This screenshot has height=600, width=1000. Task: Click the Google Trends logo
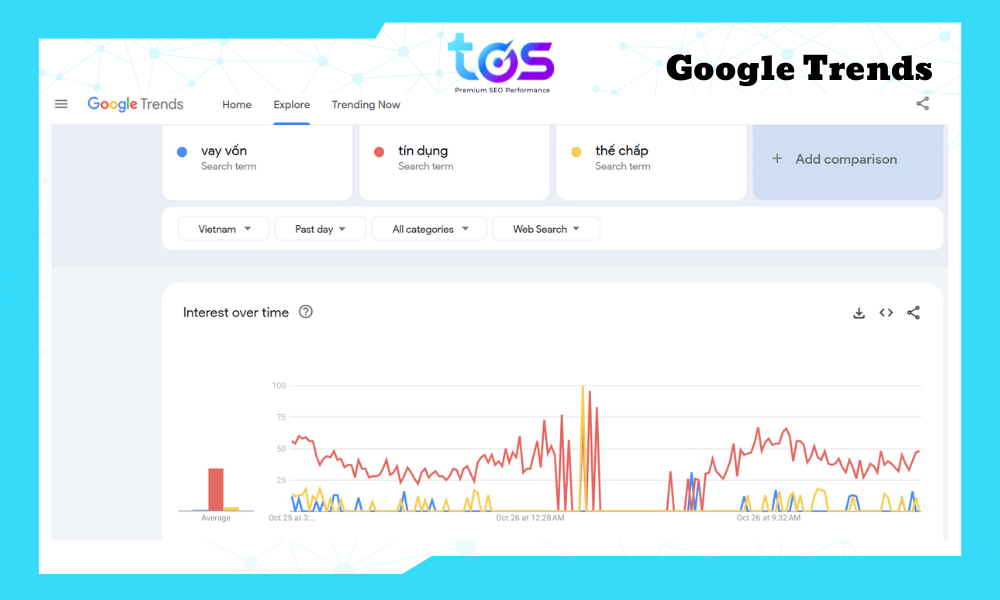[135, 104]
